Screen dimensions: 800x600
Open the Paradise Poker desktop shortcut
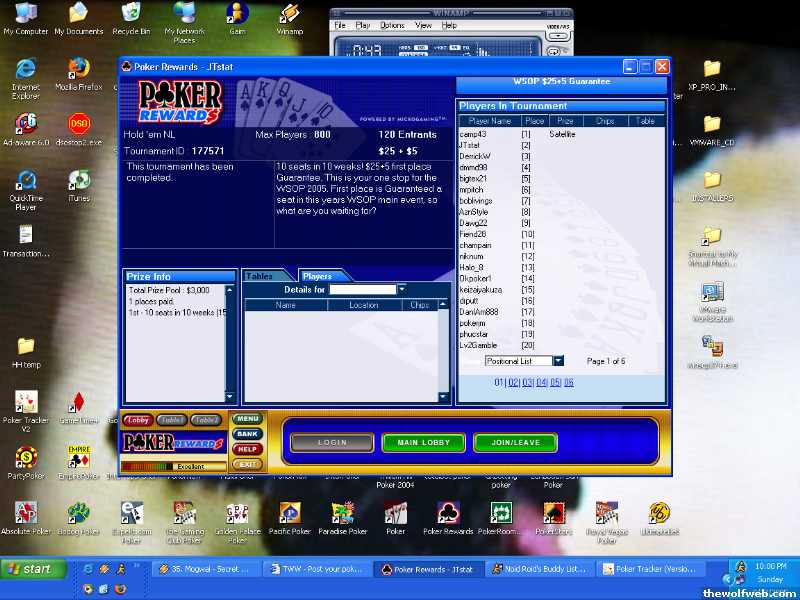pos(342,514)
